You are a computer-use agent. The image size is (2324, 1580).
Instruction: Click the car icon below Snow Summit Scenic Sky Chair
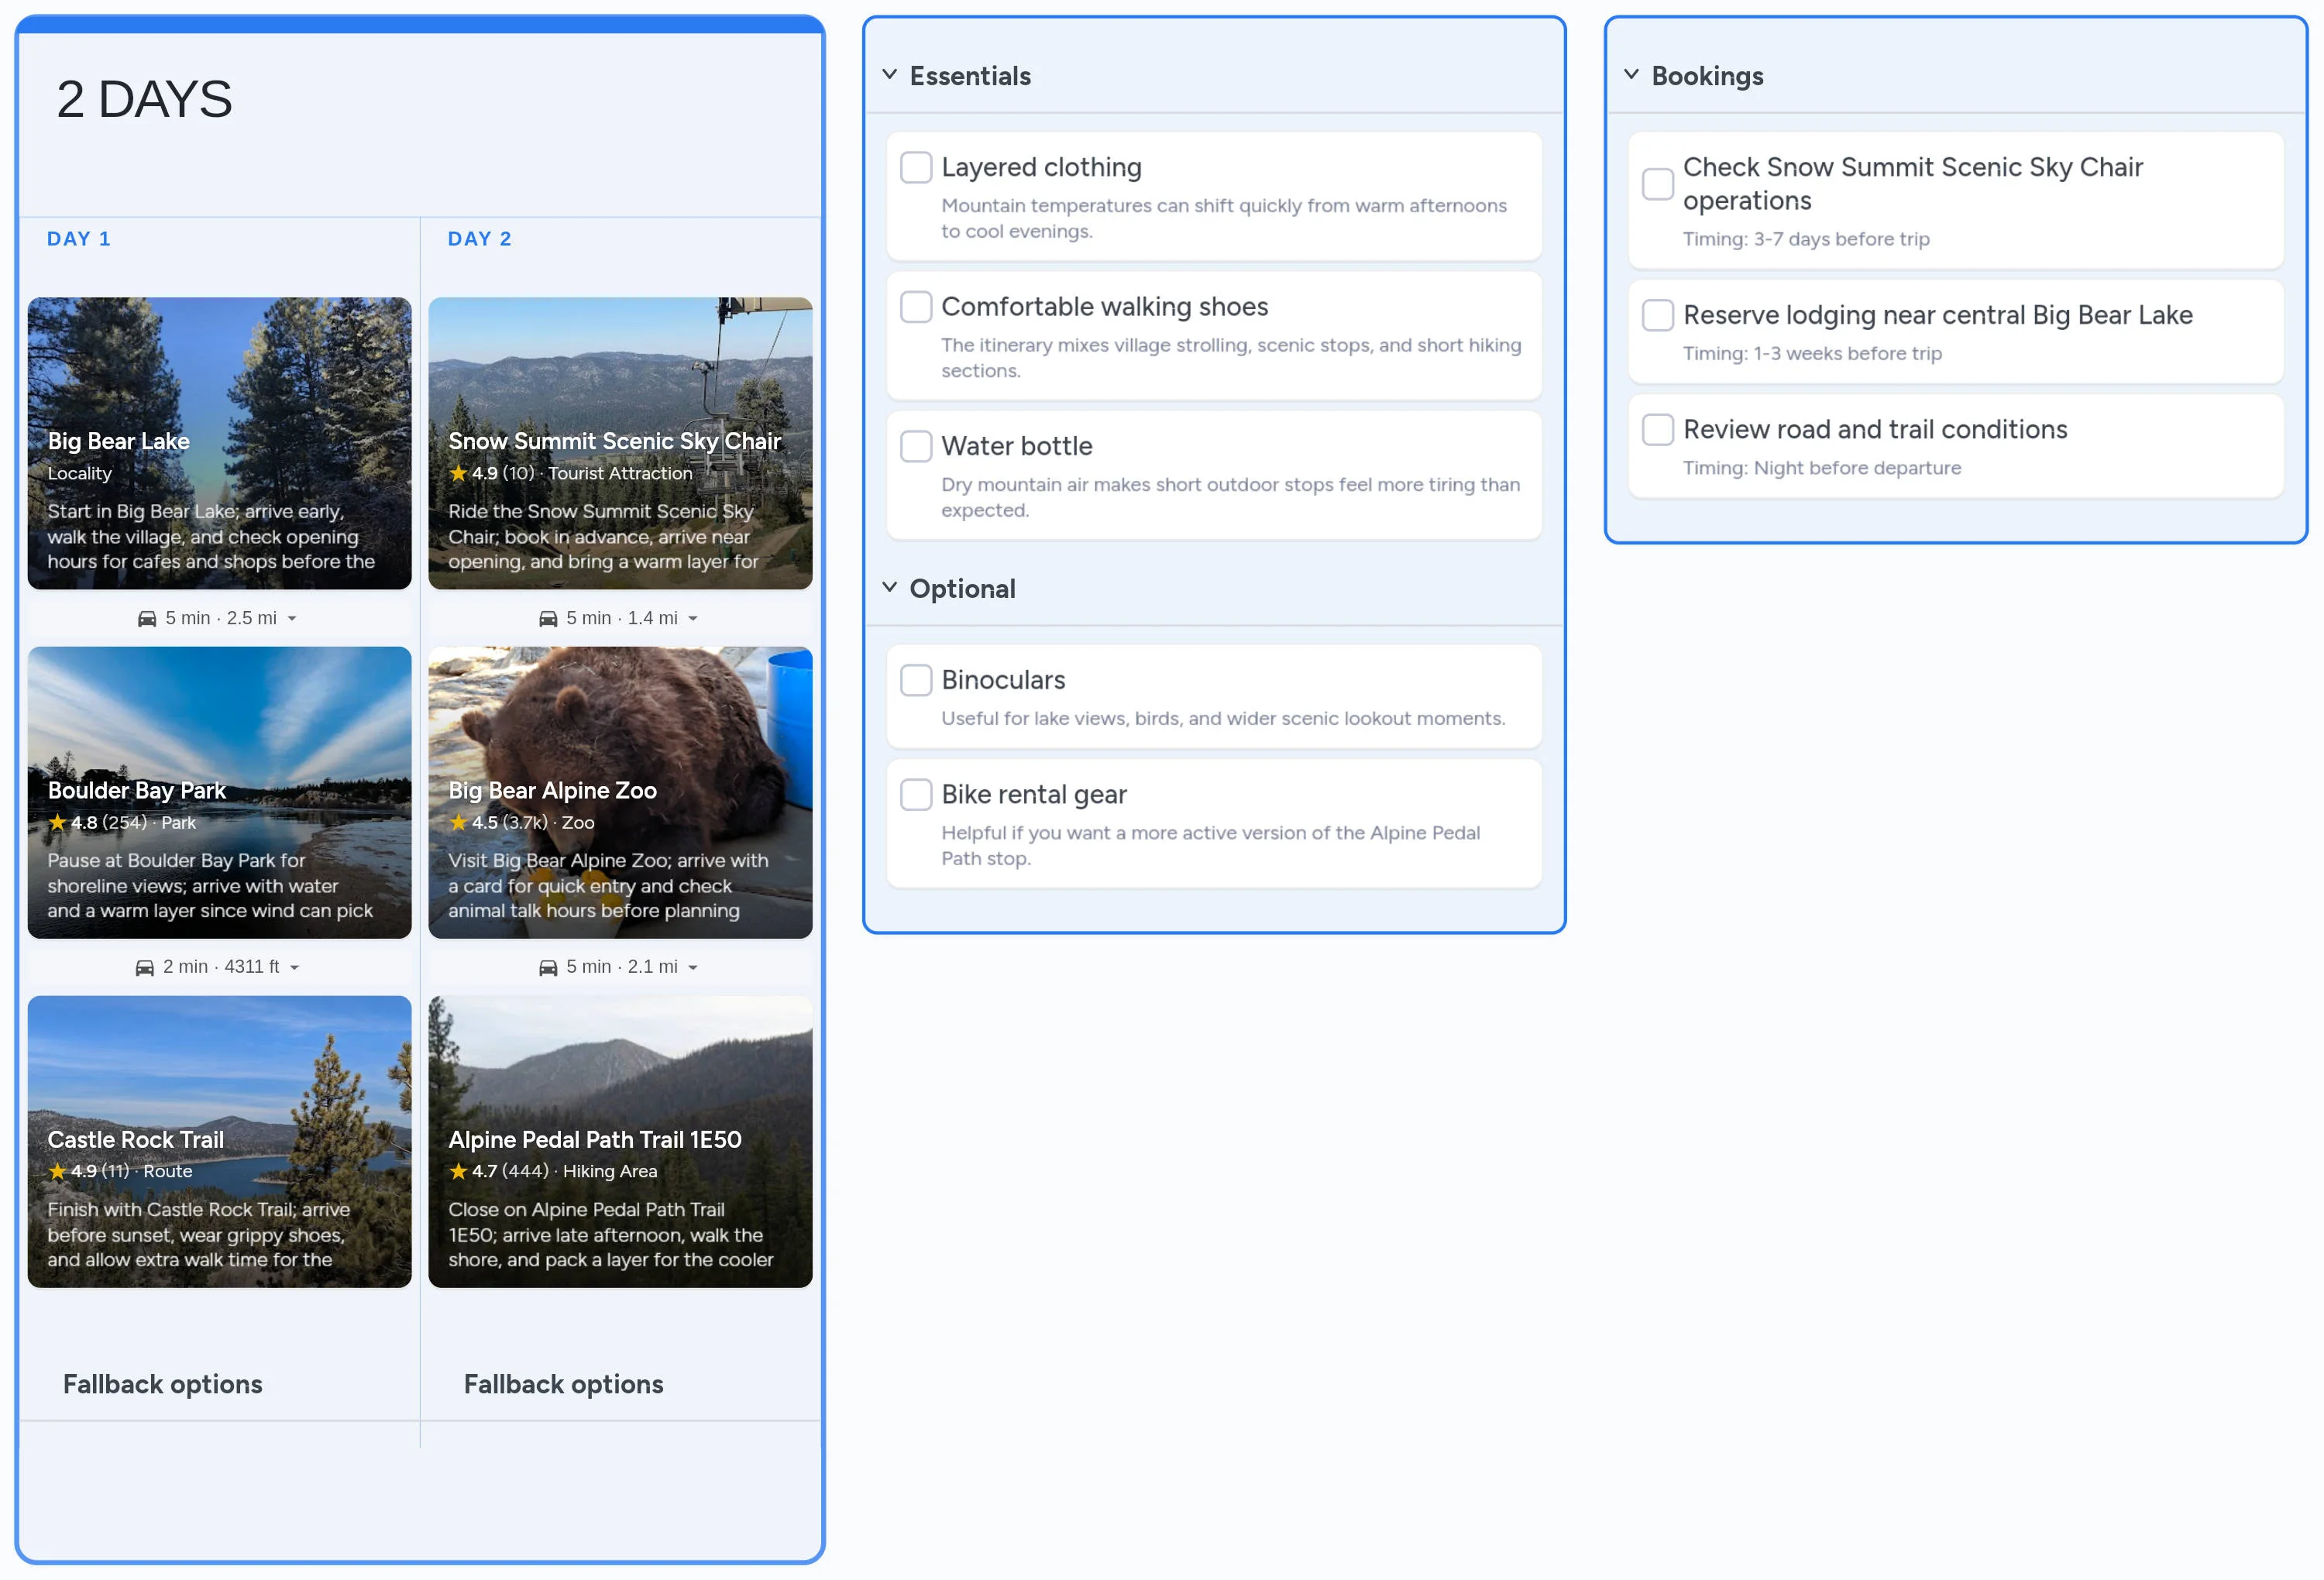pos(548,618)
